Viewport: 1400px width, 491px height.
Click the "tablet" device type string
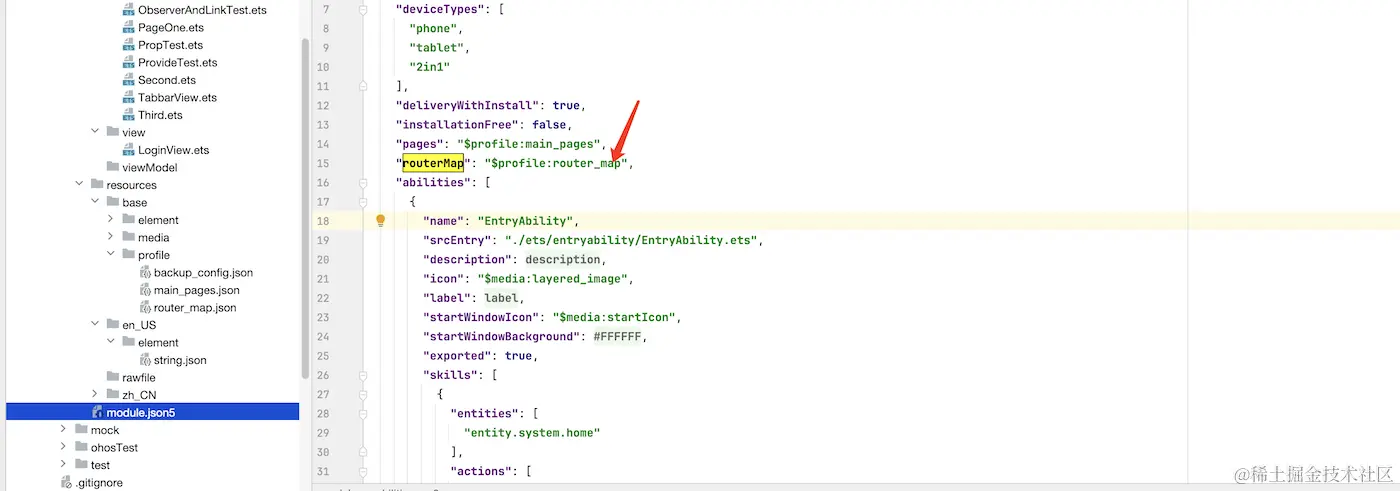pyautogui.click(x=436, y=47)
